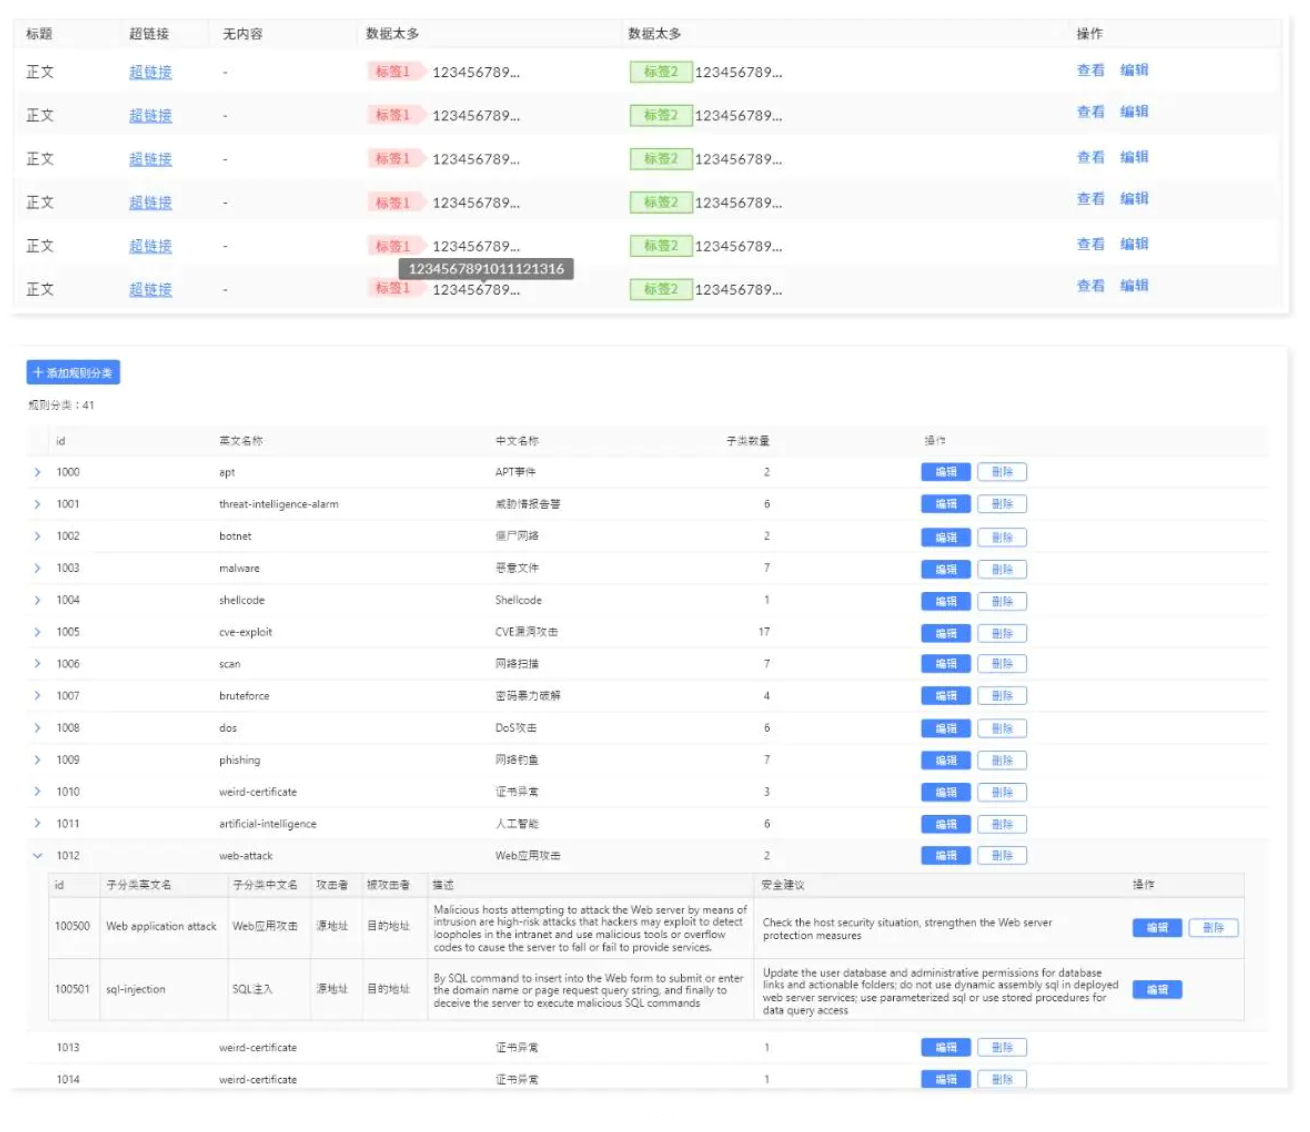The height and width of the screenshot is (1132, 1310).
Task: Click the 无内容 column header
Action: coord(243,34)
